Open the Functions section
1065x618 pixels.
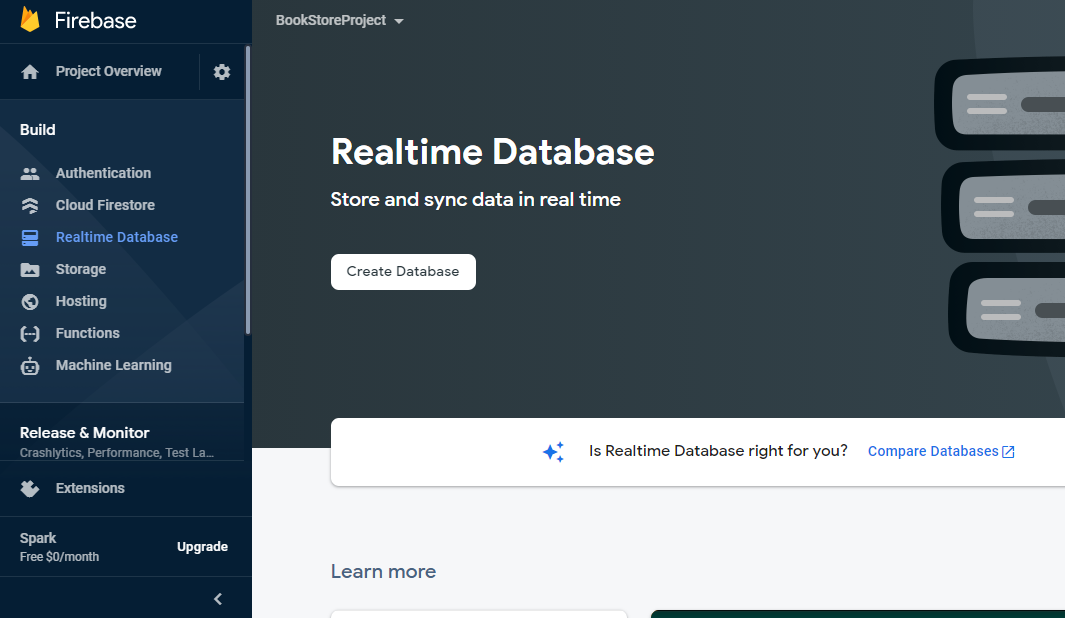point(87,333)
